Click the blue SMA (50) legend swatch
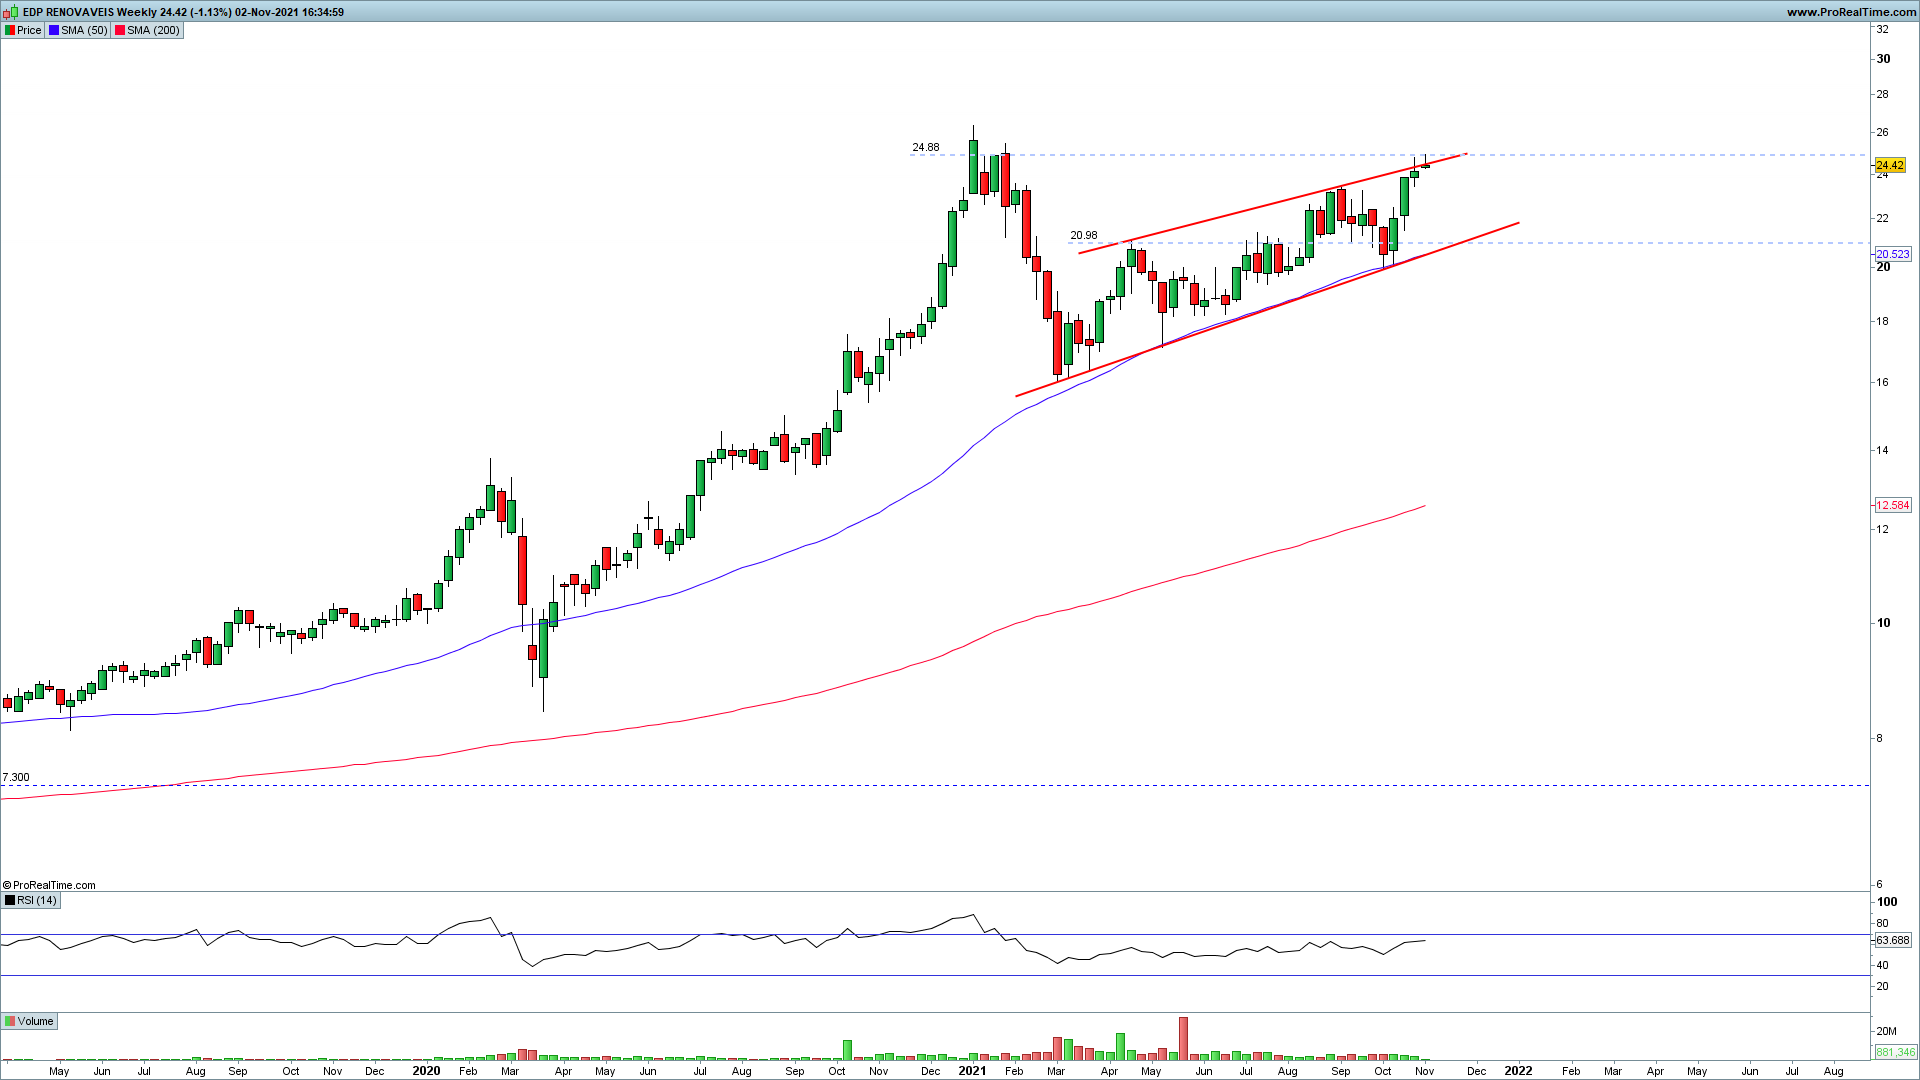Screen dimensions: 1920x1080 pyautogui.click(x=54, y=30)
